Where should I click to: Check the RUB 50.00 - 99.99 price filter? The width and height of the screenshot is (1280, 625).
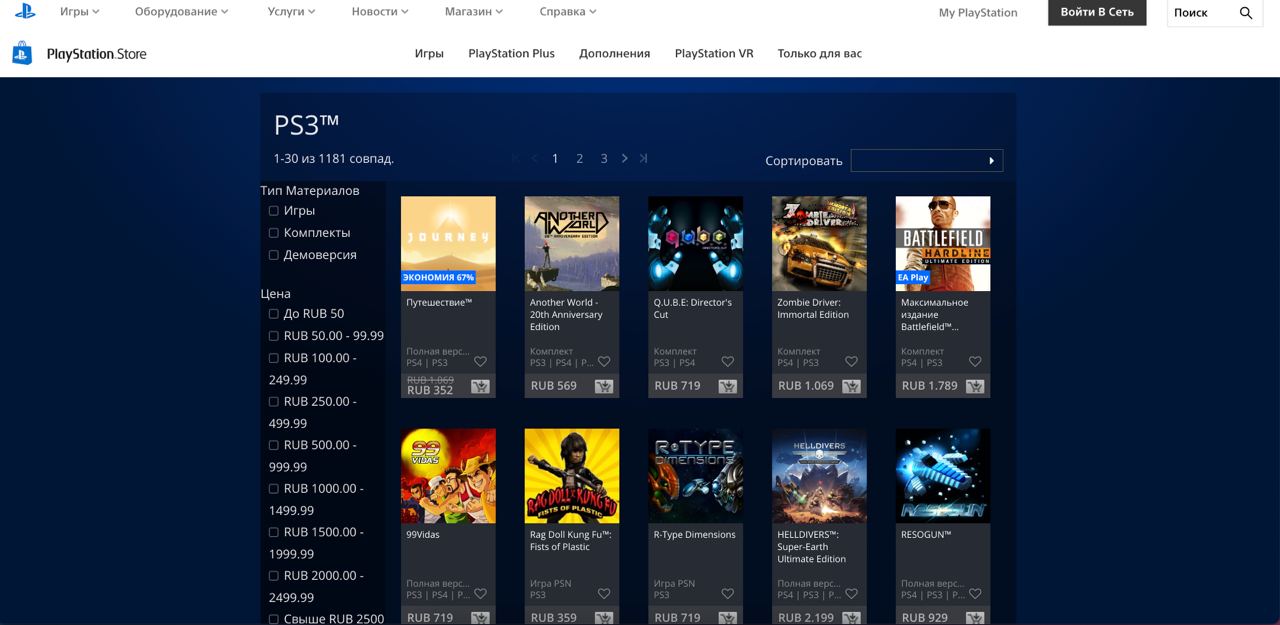274,336
